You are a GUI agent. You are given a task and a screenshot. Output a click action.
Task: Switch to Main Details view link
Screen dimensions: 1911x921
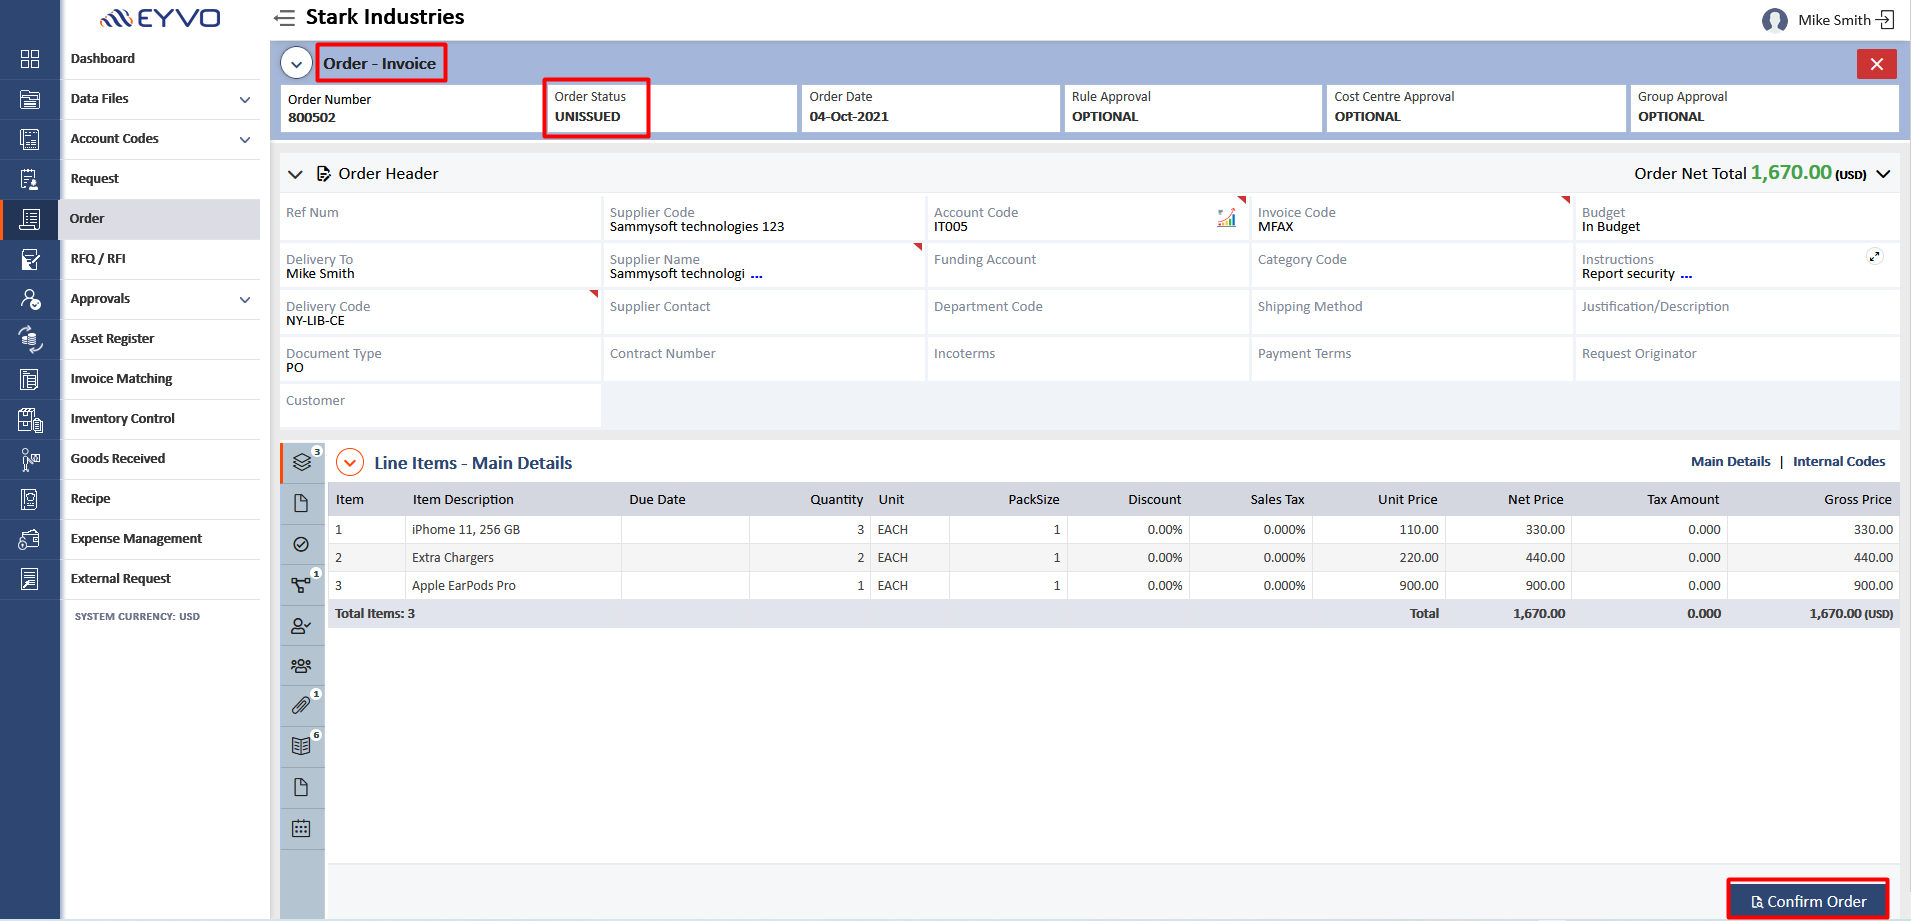point(1730,462)
